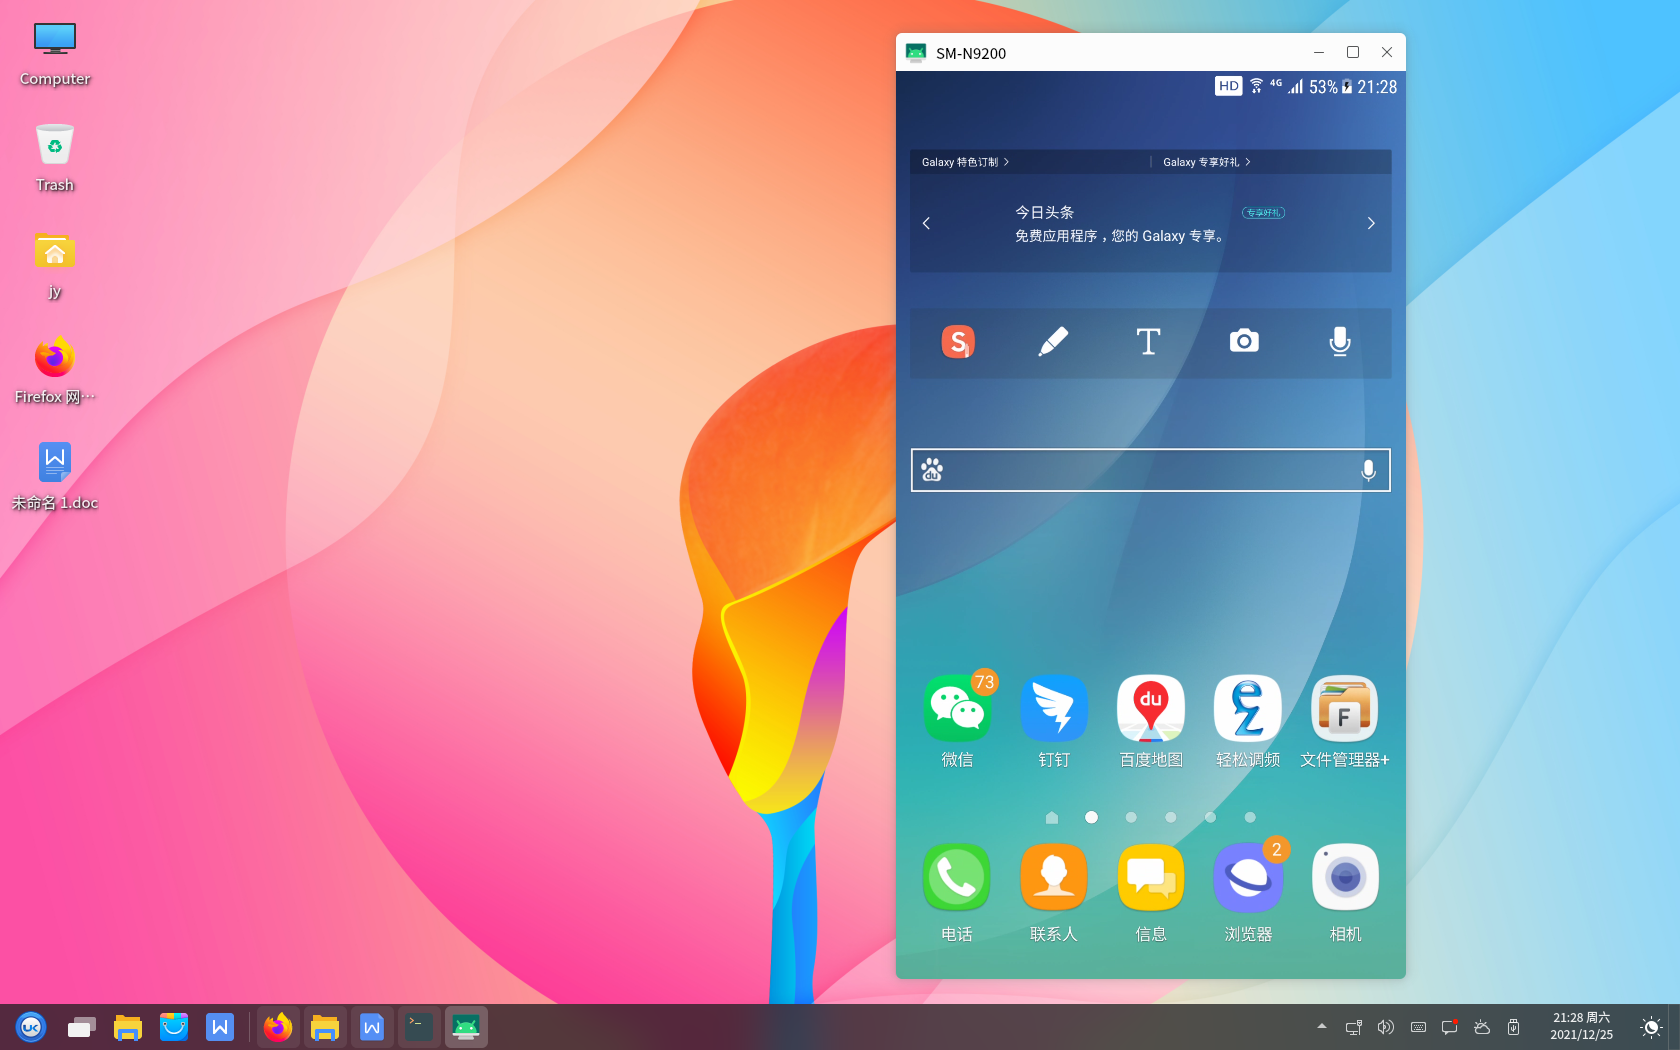Maximize the SM-N9200 window
1680x1050 pixels.
tap(1353, 52)
